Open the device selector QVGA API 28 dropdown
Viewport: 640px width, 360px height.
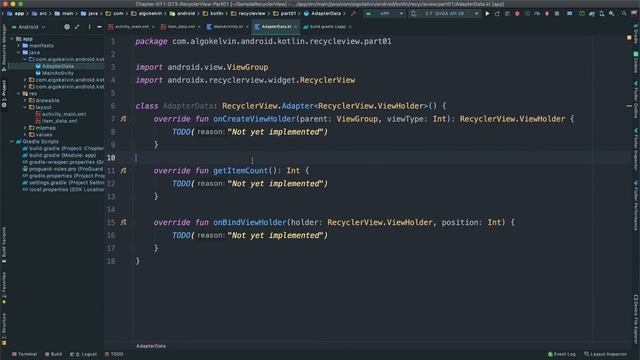(445, 13)
